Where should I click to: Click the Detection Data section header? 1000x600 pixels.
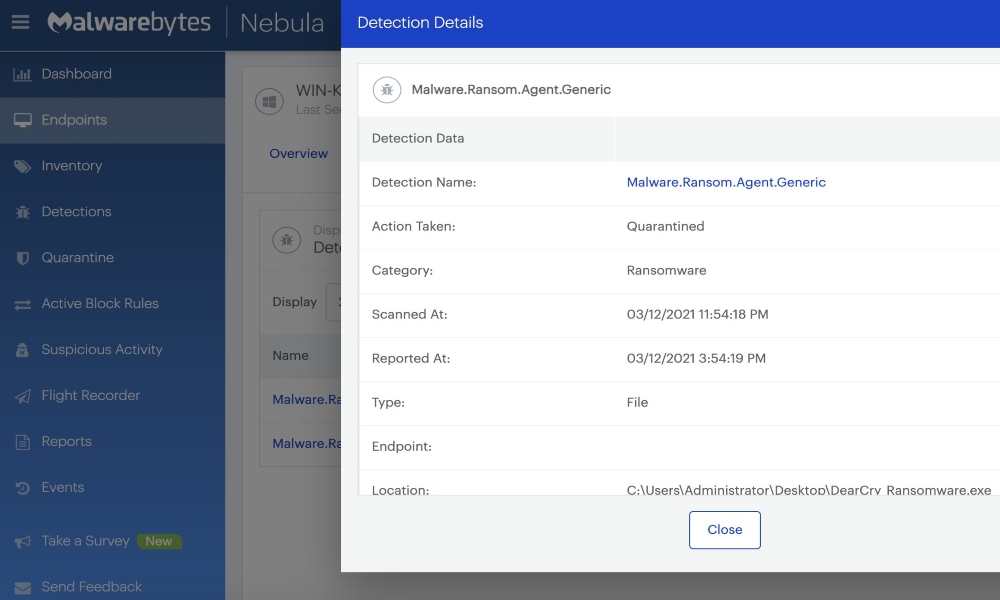[x=418, y=138]
